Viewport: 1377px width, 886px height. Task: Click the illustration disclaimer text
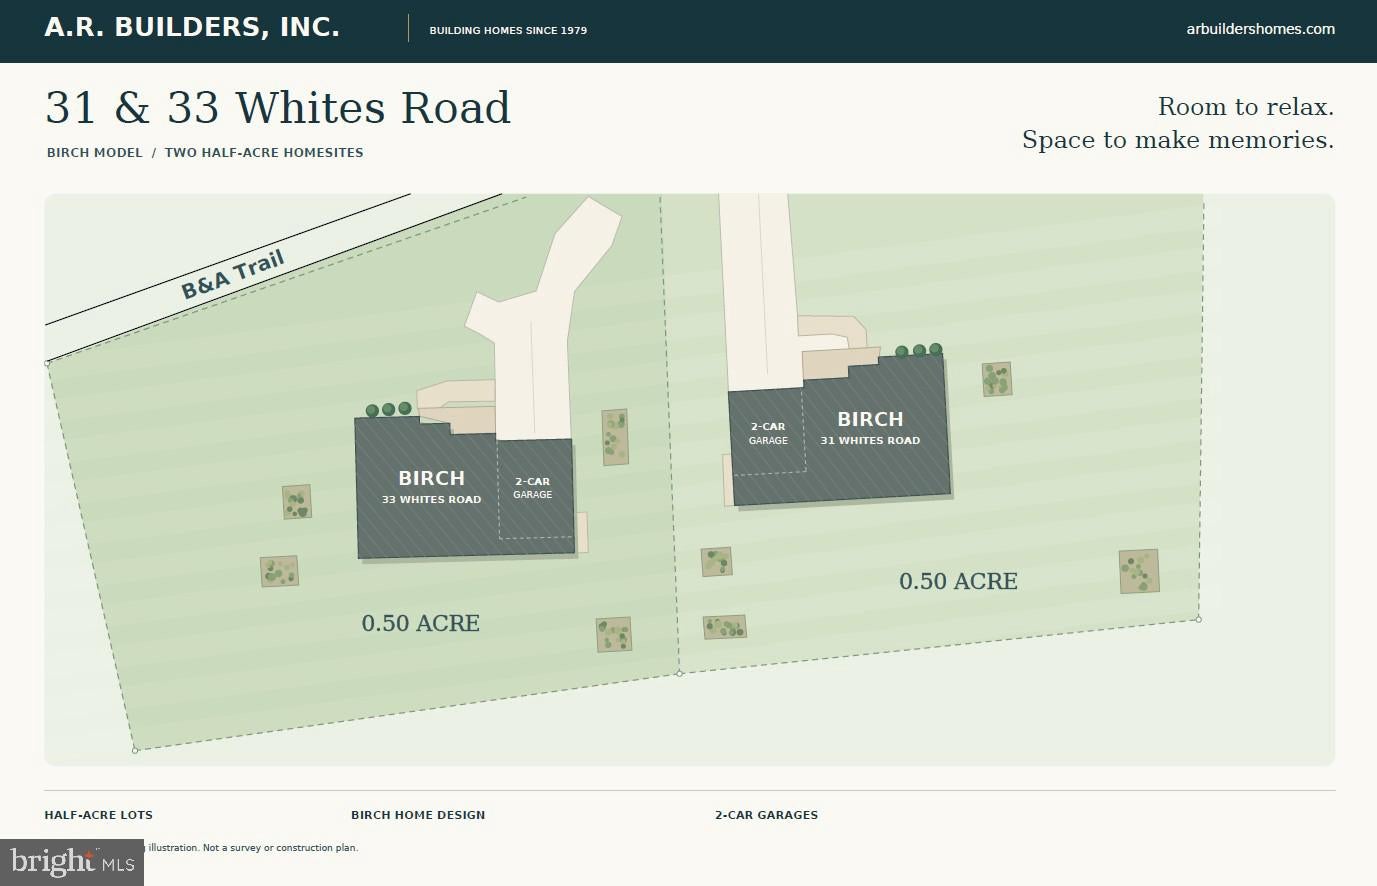point(252,848)
